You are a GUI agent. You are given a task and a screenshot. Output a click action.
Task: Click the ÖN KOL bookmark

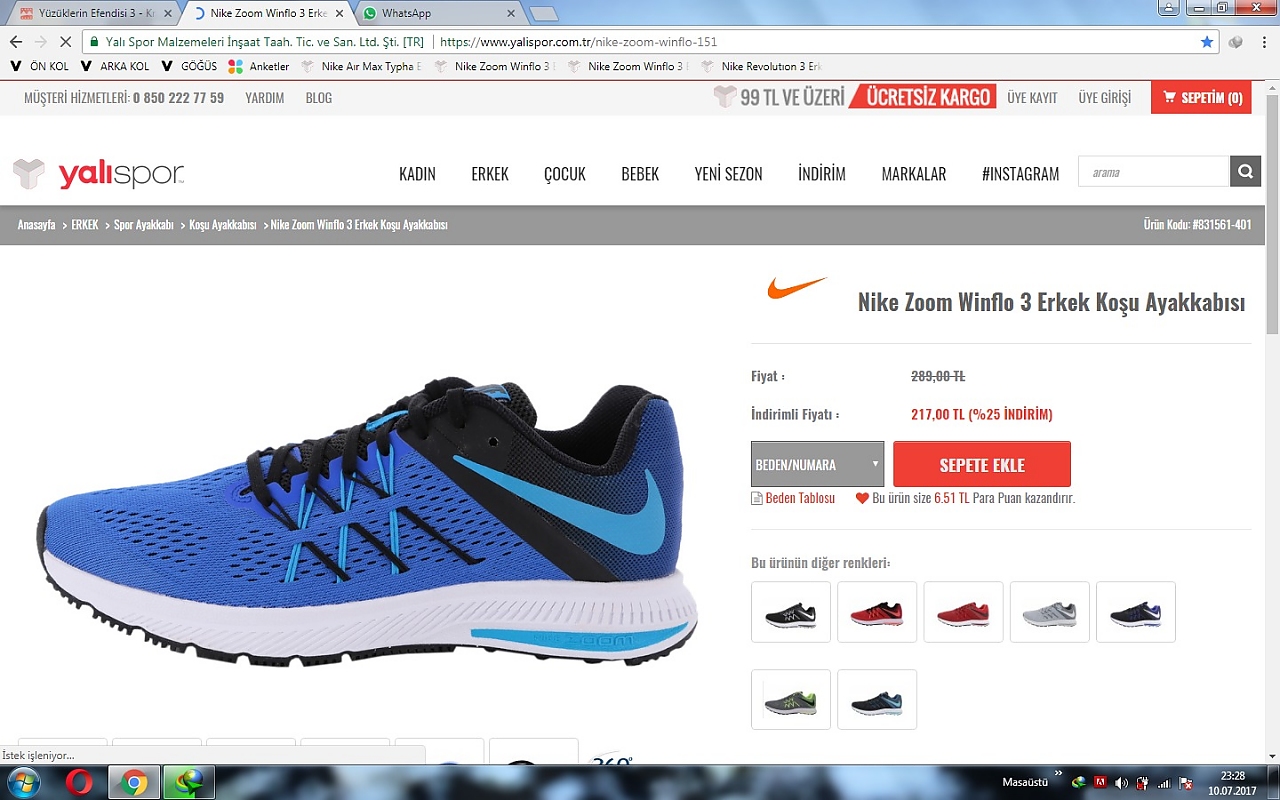(x=40, y=67)
